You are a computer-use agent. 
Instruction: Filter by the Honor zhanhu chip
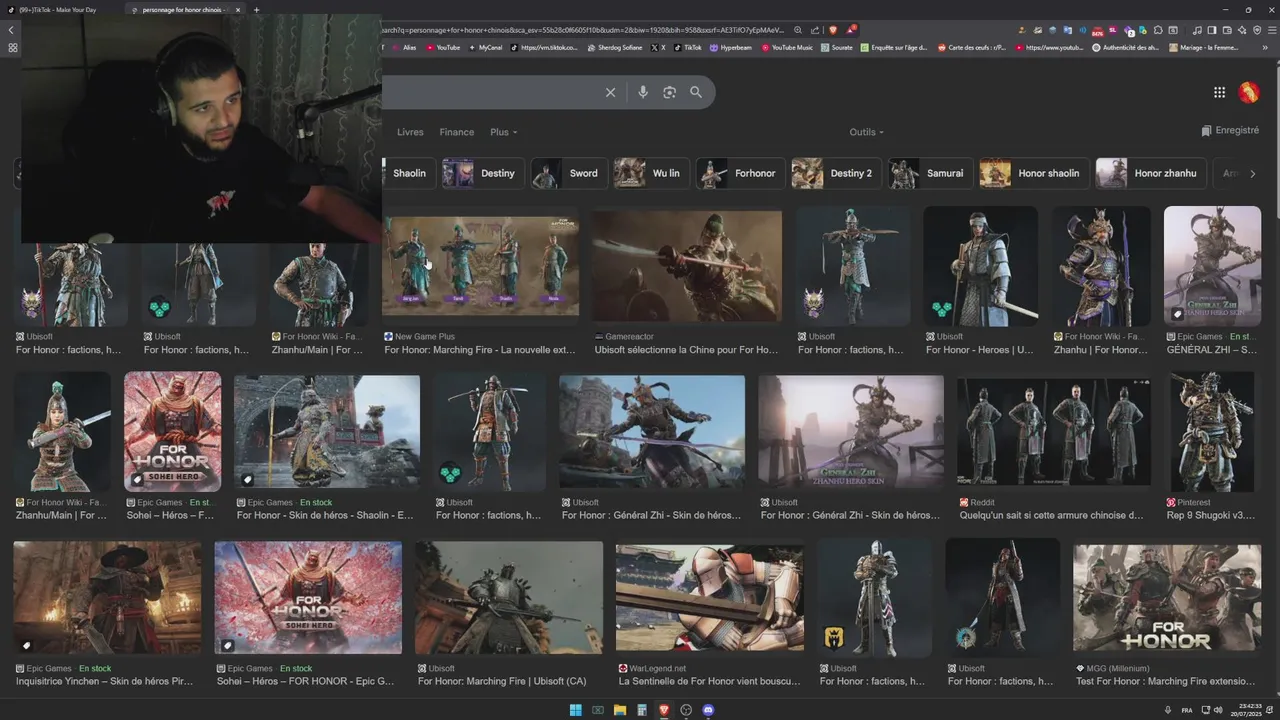click(x=1150, y=173)
